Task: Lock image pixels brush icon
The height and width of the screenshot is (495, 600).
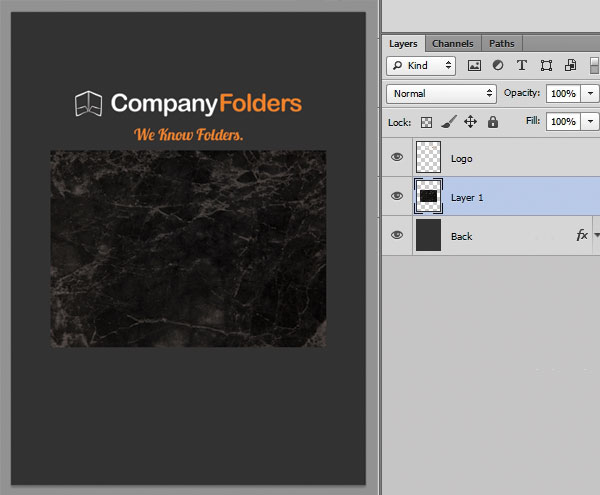Action: pos(448,122)
